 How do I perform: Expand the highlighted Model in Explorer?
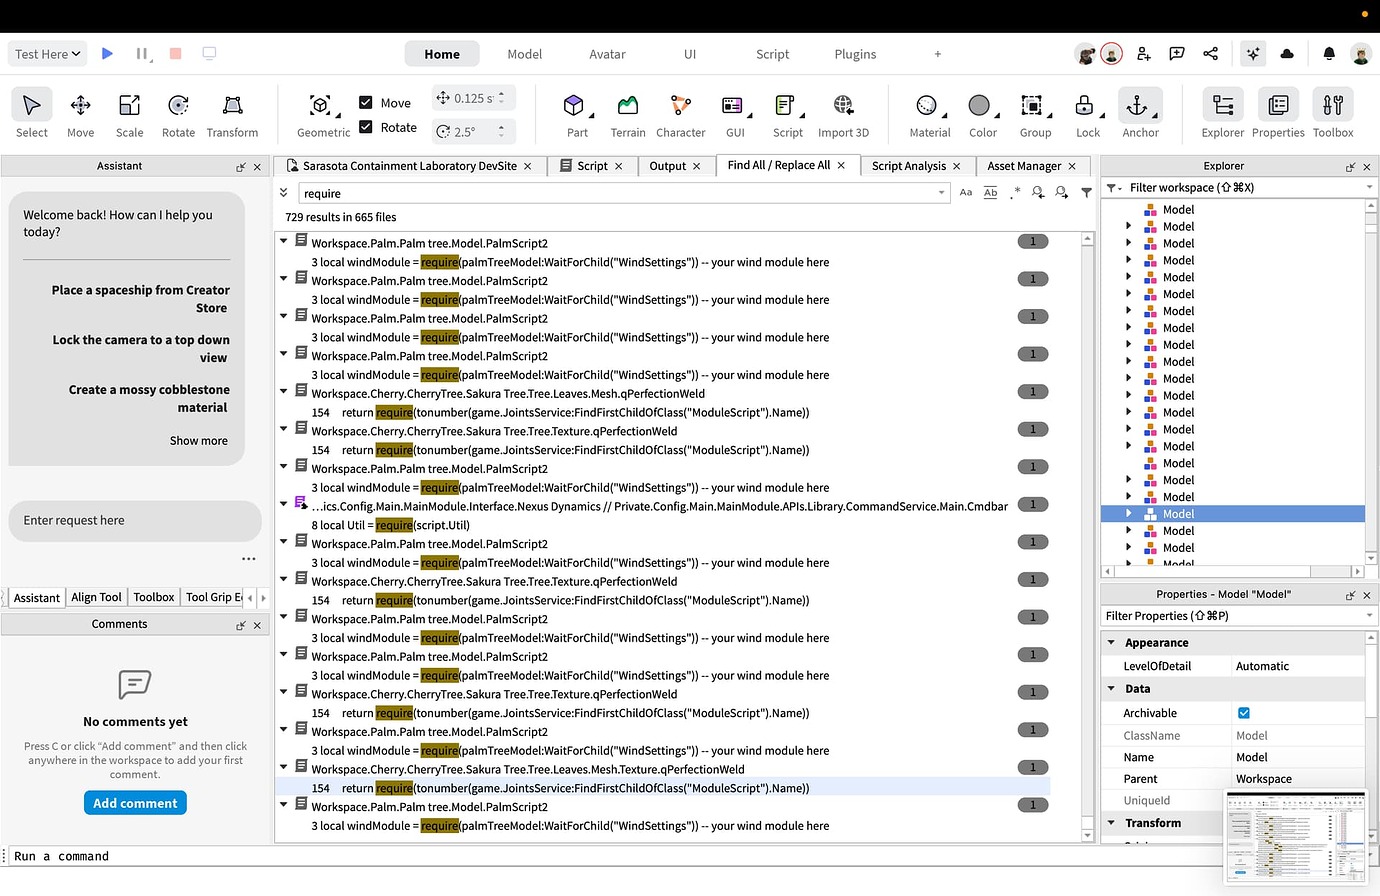click(x=1129, y=513)
